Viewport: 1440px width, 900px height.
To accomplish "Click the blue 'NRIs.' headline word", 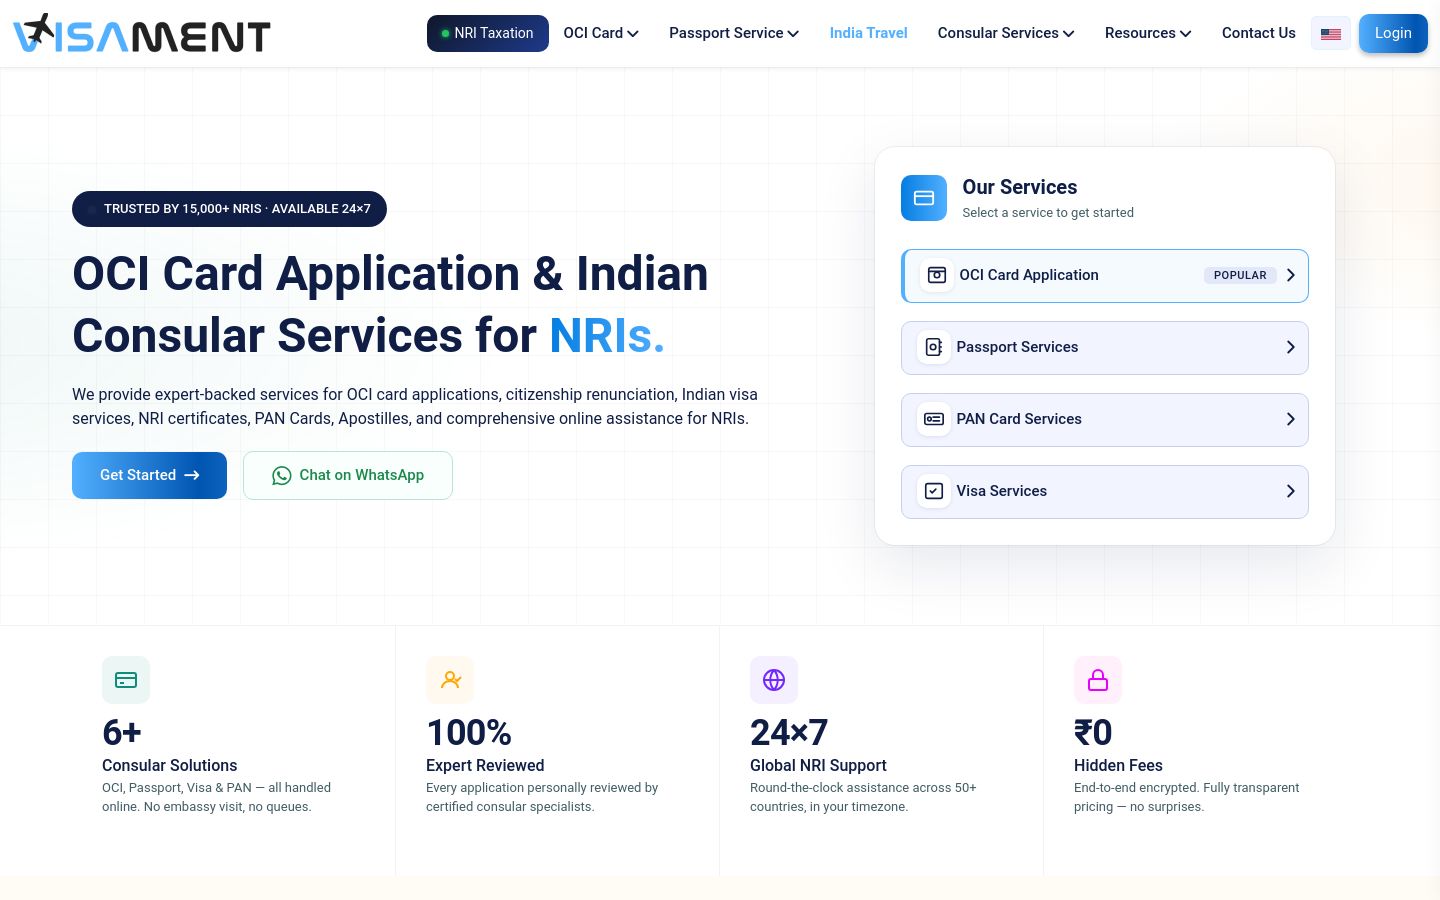I will [607, 335].
